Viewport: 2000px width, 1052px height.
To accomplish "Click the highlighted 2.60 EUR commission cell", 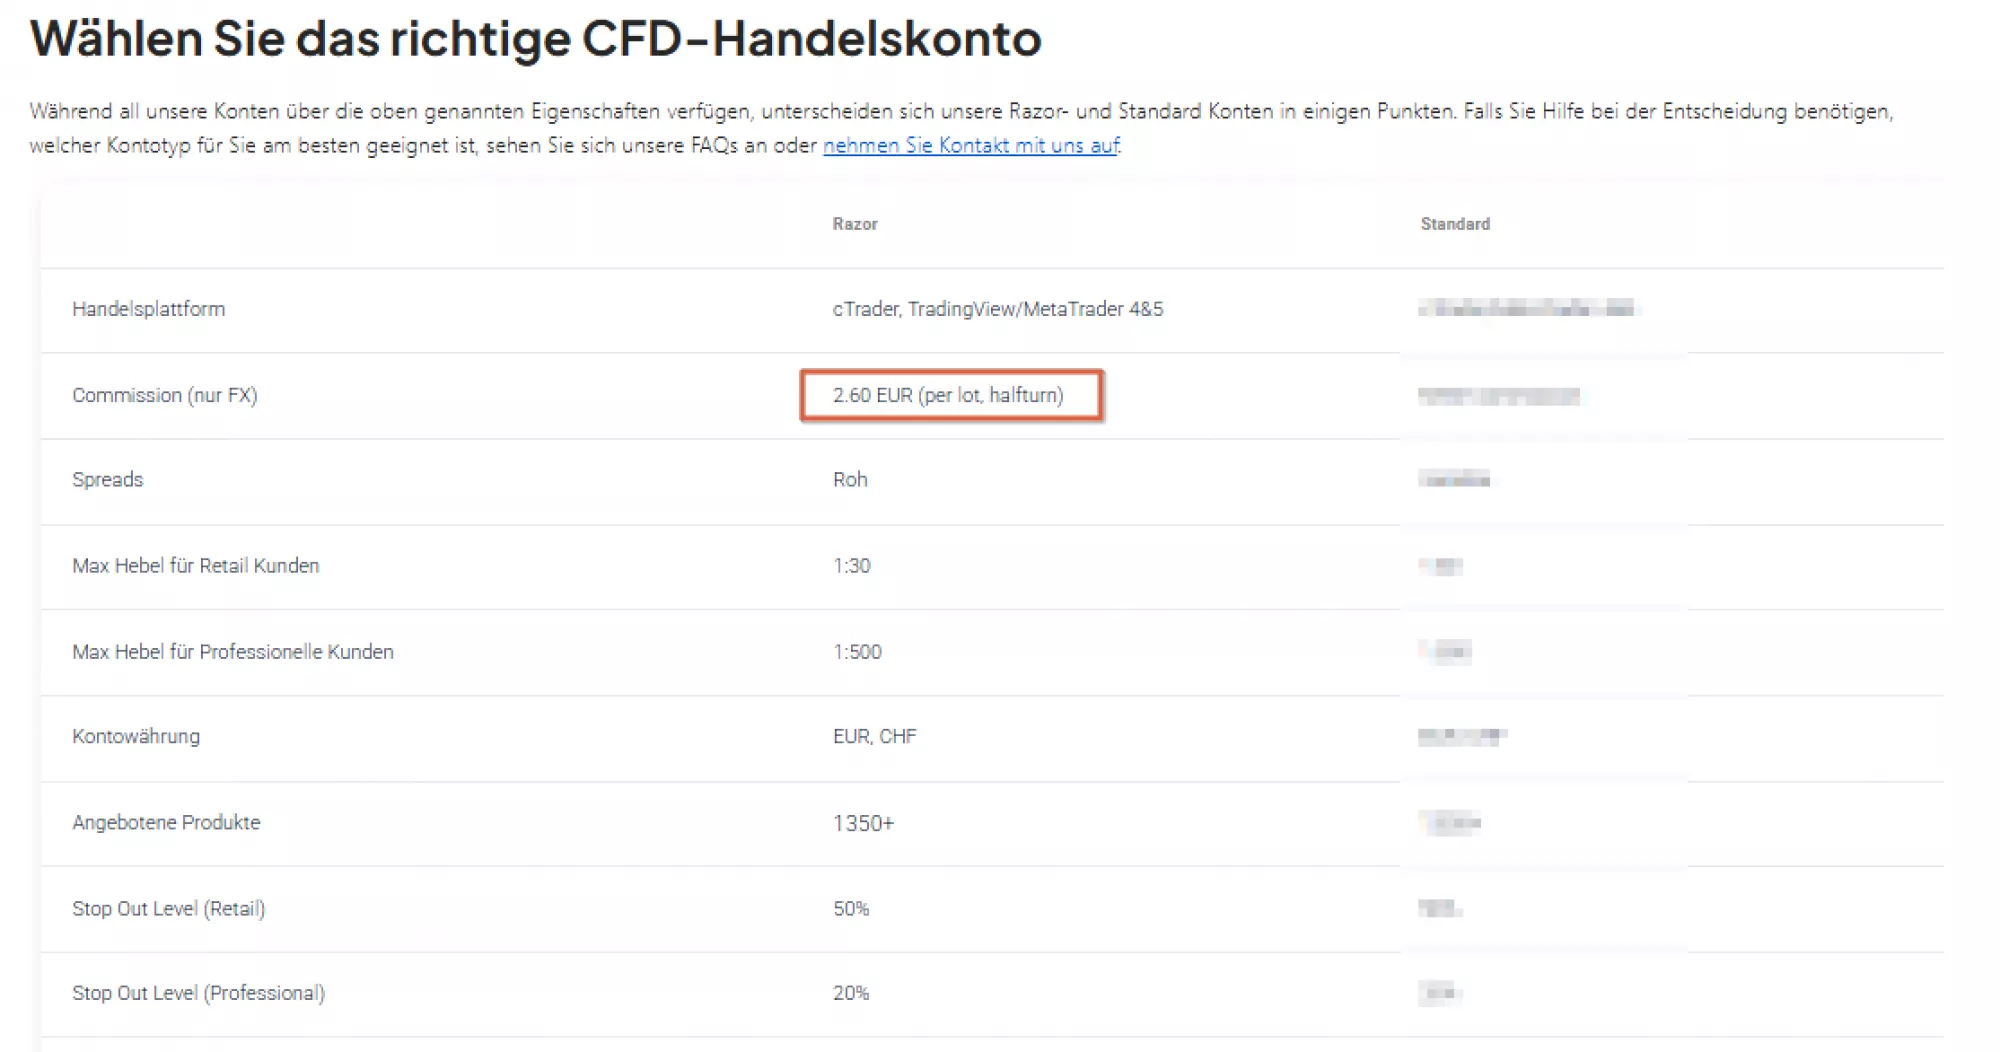I will coord(950,396).
